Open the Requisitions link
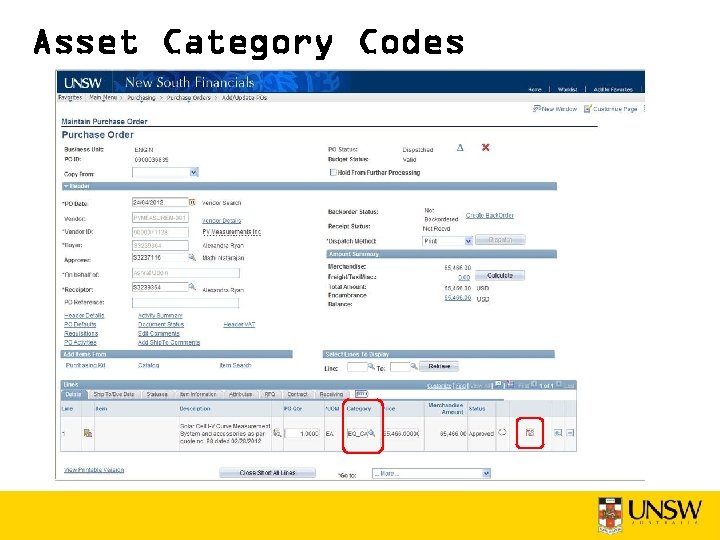720x540 pixels. point(81,333)
